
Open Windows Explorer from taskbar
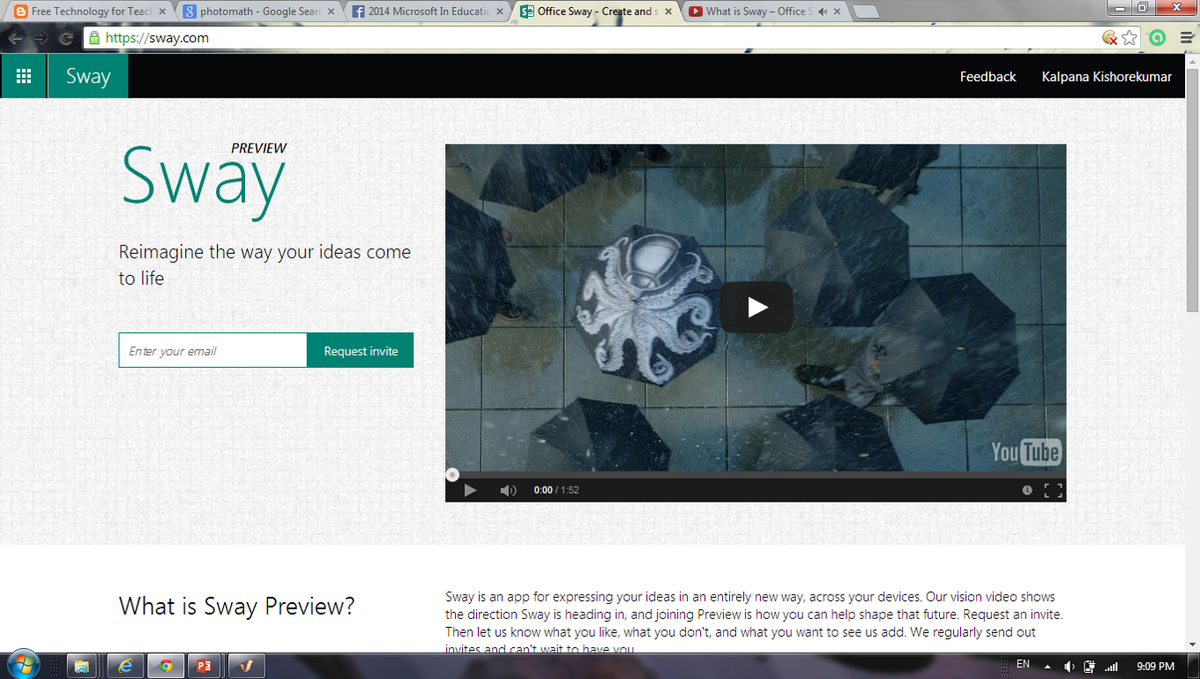[81, 665]
